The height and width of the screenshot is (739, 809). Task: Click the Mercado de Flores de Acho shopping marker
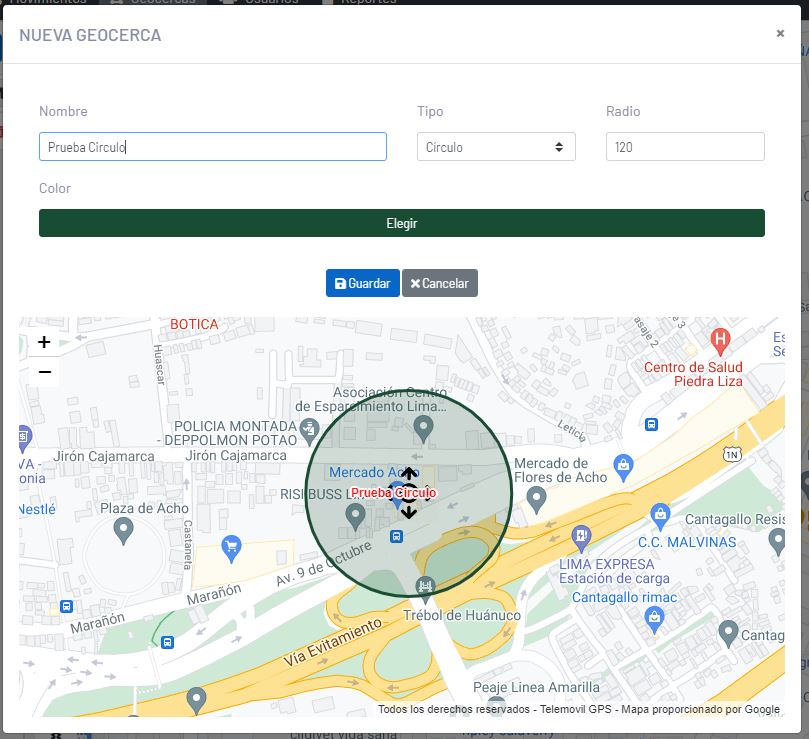tap(623, 467)
